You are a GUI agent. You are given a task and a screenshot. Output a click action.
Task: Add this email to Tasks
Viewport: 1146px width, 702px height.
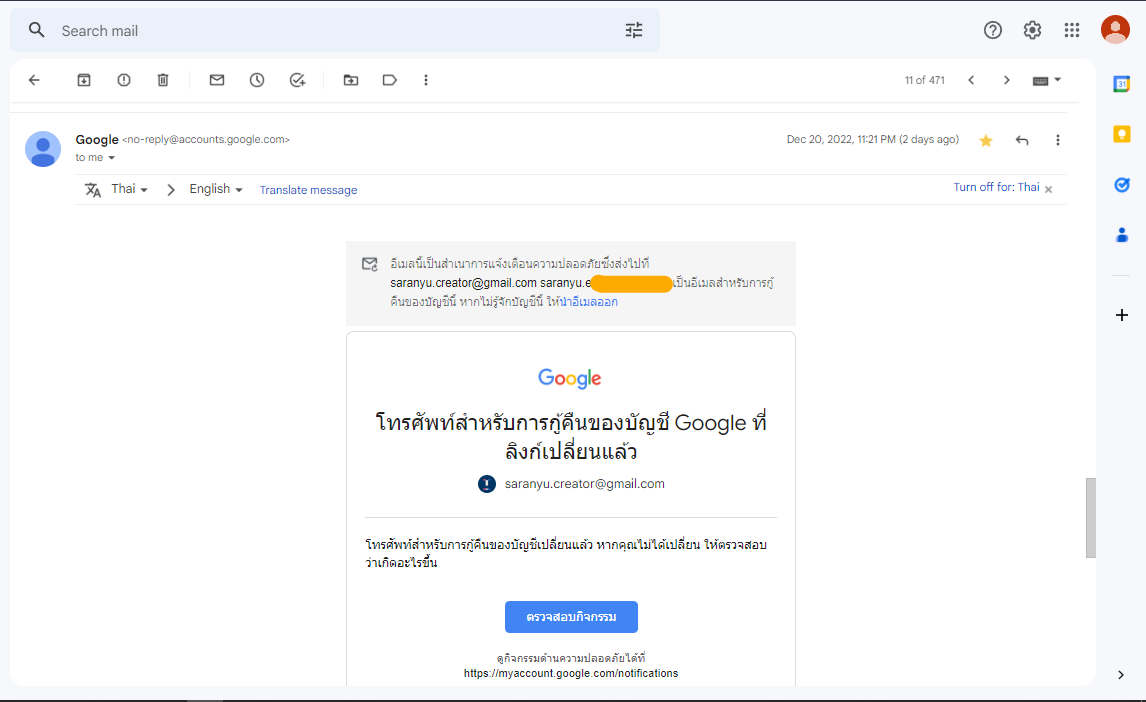[x=297, y=80]
